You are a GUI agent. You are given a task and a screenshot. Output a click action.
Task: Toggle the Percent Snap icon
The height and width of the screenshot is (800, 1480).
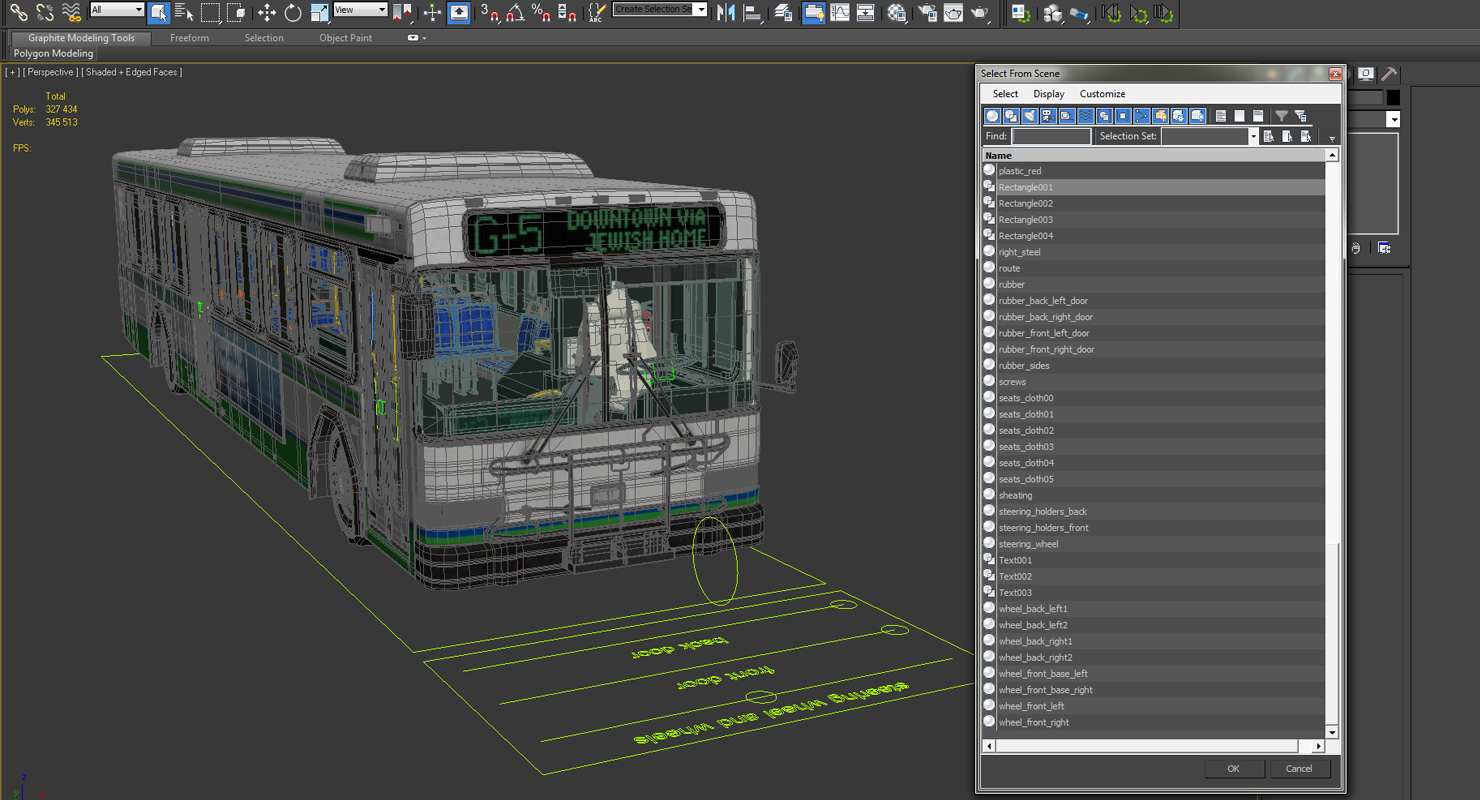[x=541, y=12]
